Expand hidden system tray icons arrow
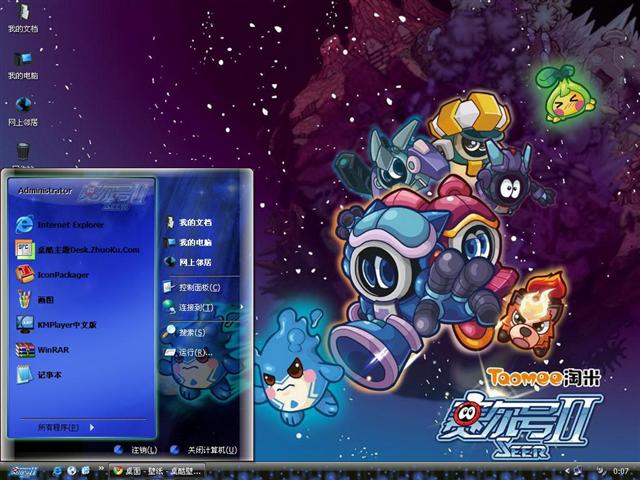 point(567,471)
